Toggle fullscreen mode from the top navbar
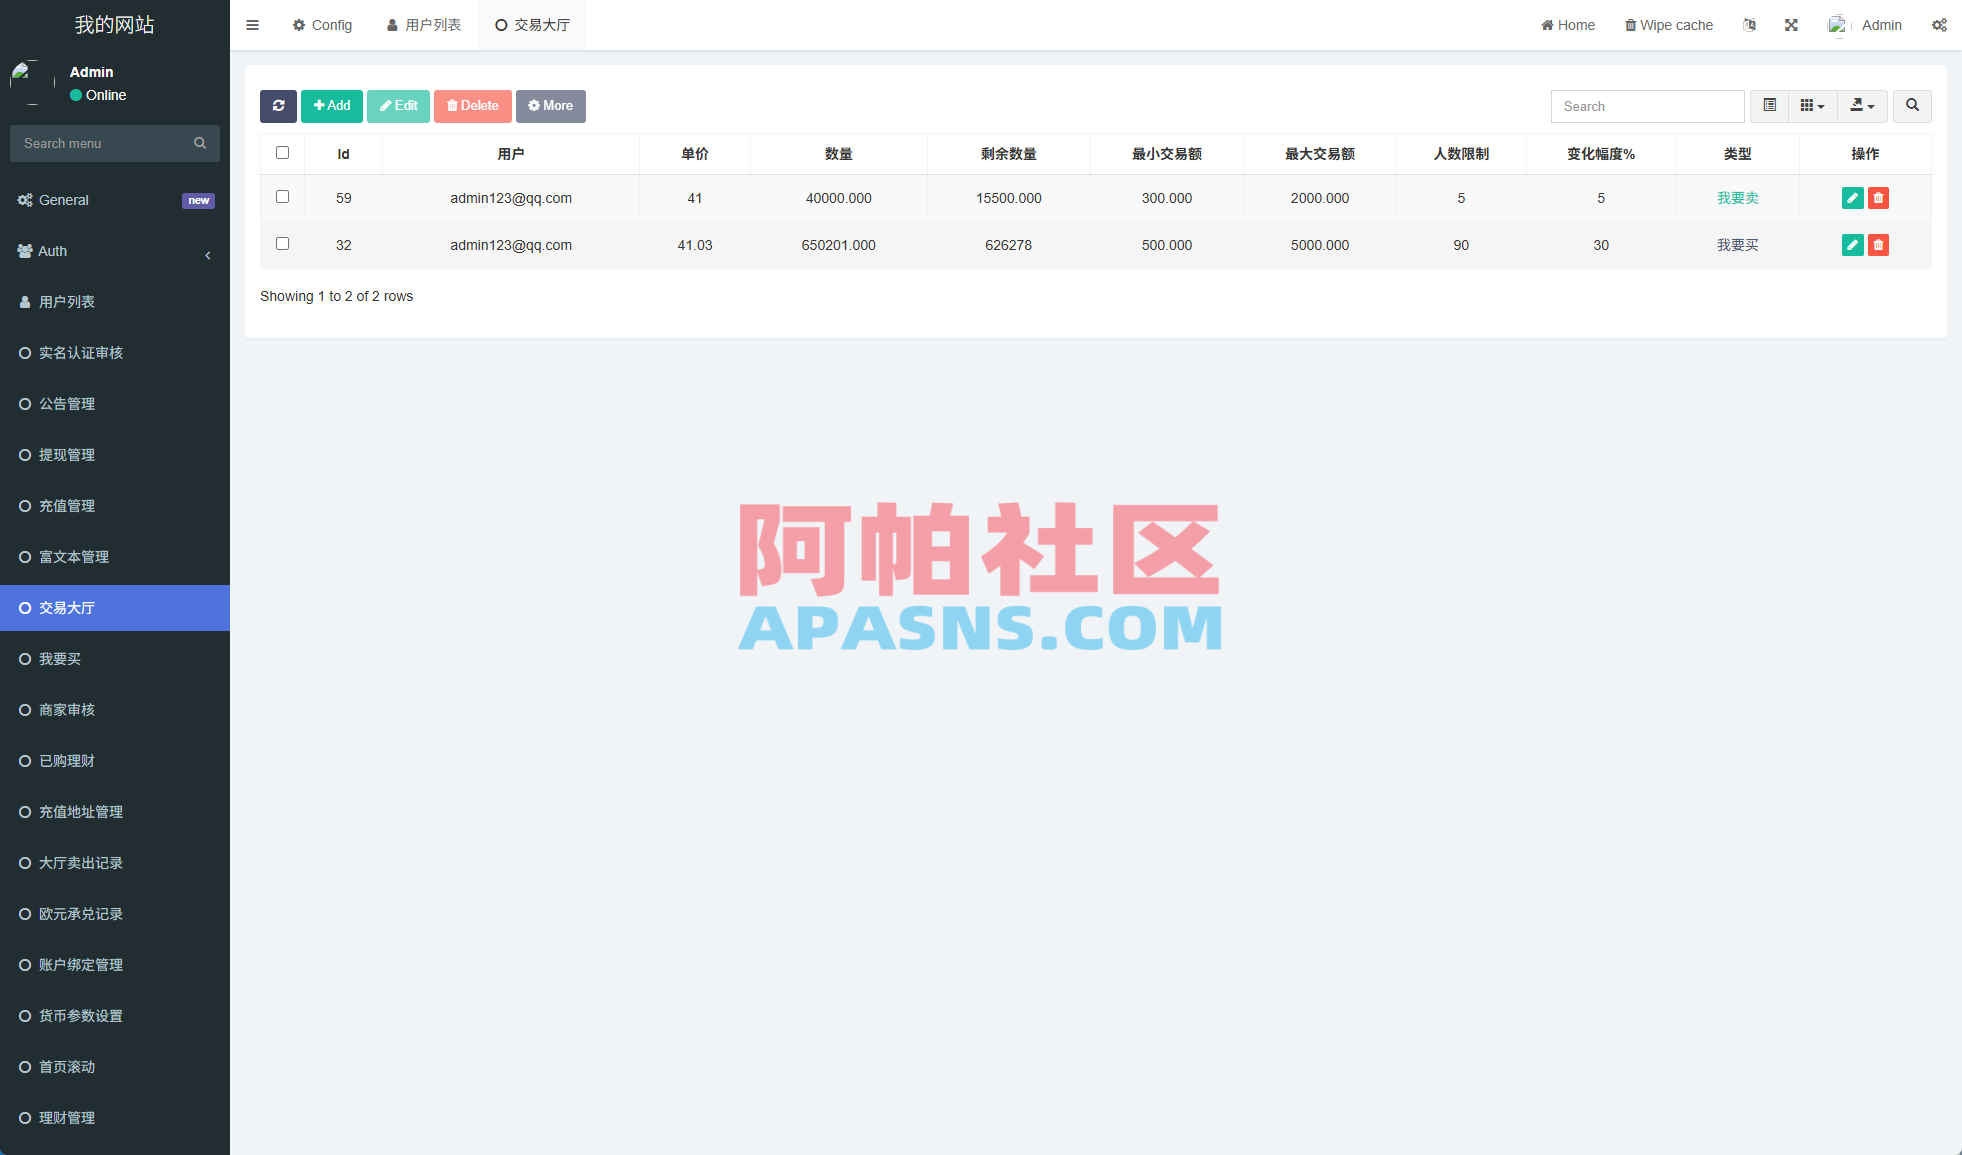The image size is (1962, 1155). (x=1791, y=24)
